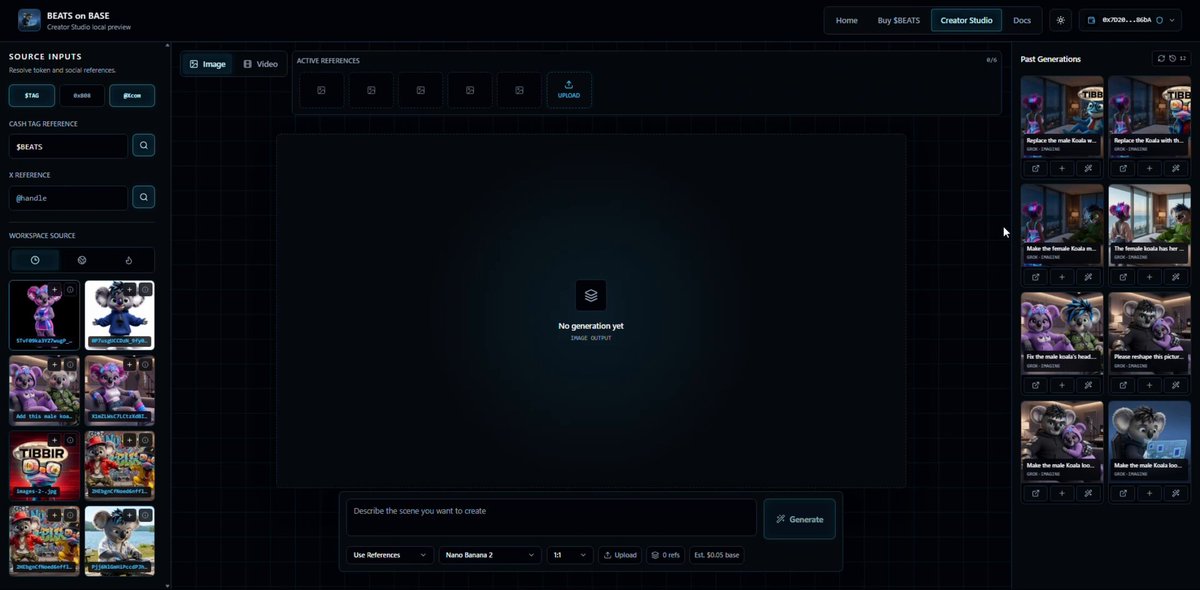Select the 0x808 source input toggle

tap(82, 96)
